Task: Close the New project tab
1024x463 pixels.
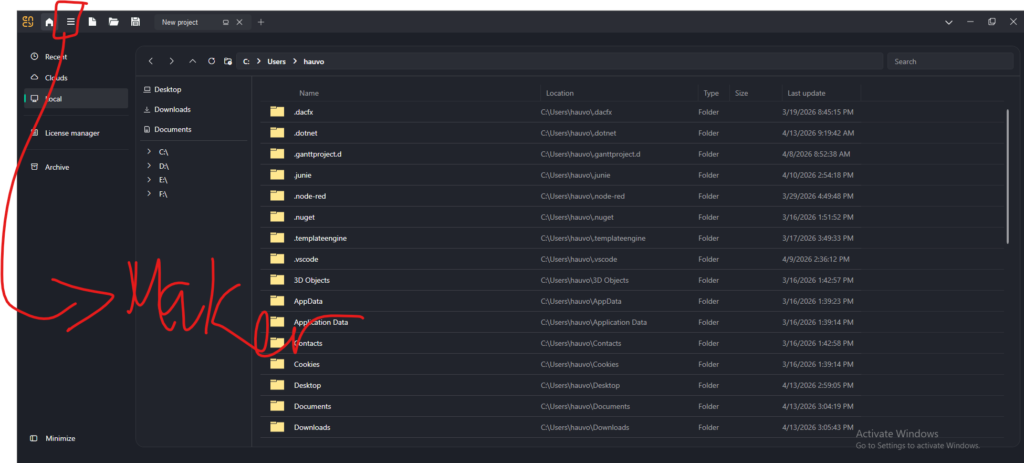Action: tap(241, 22)
